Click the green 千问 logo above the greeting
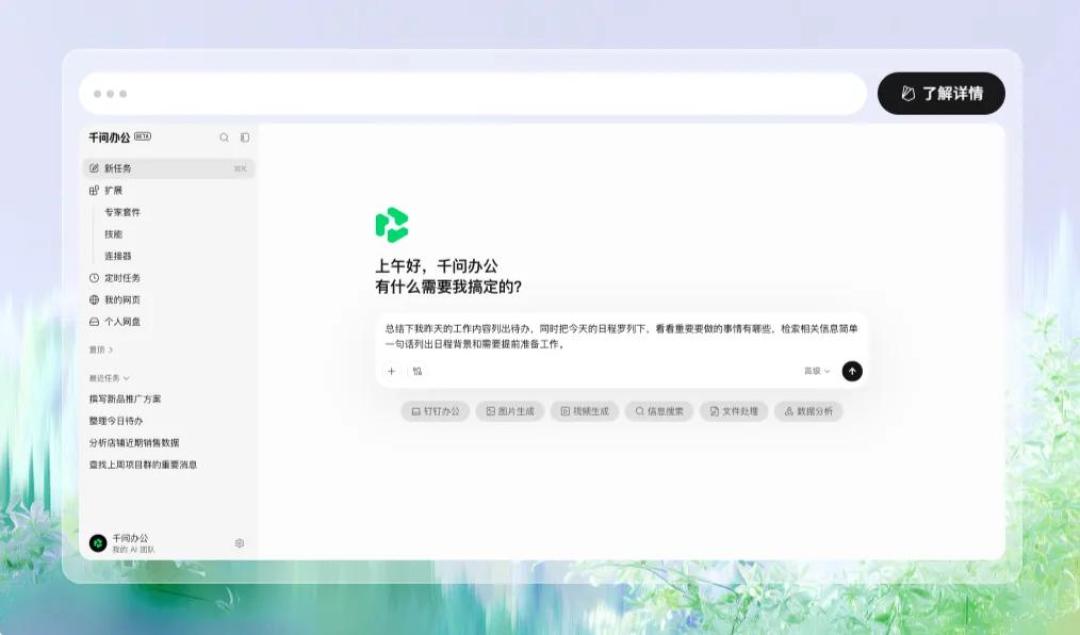Screen dimensions: 1080x635 click(392, 225)
